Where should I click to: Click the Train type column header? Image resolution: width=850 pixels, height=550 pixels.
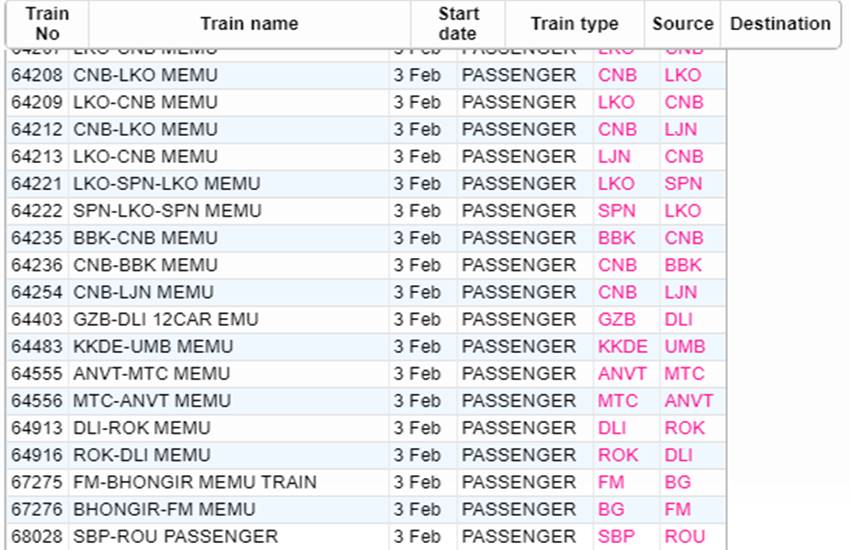coord(575,24)
